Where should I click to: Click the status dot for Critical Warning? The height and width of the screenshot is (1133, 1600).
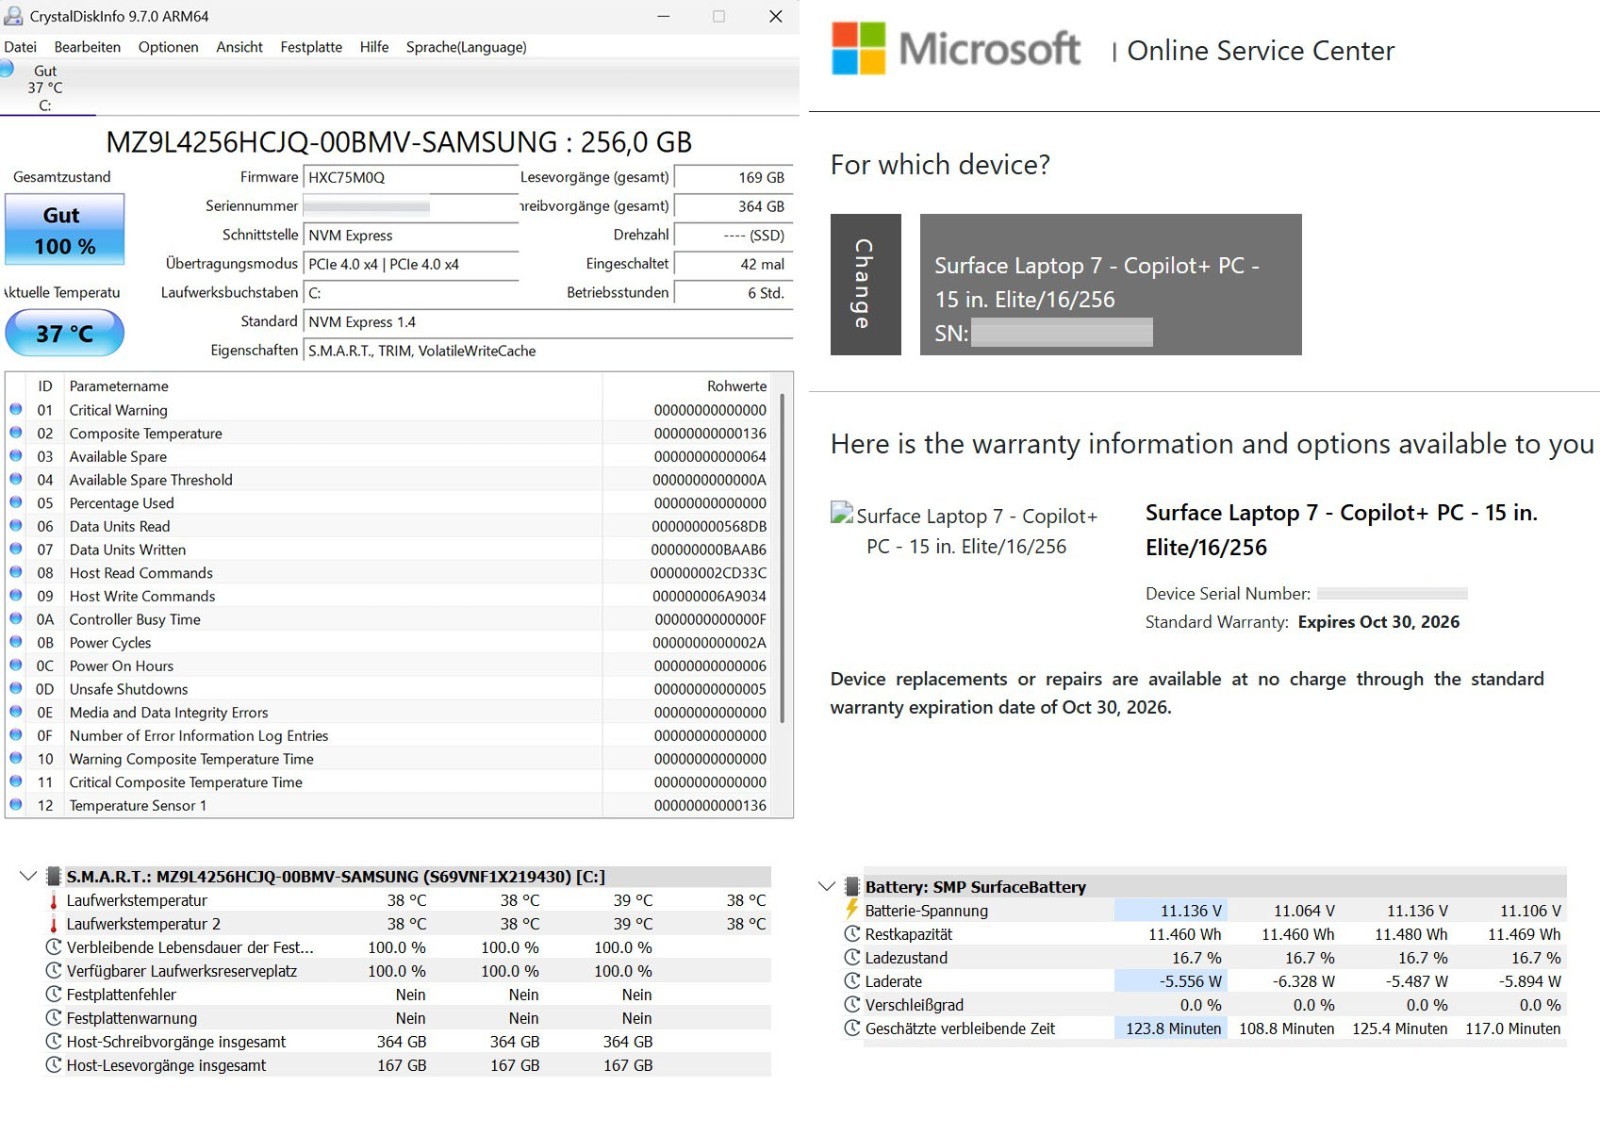point(16,409)
